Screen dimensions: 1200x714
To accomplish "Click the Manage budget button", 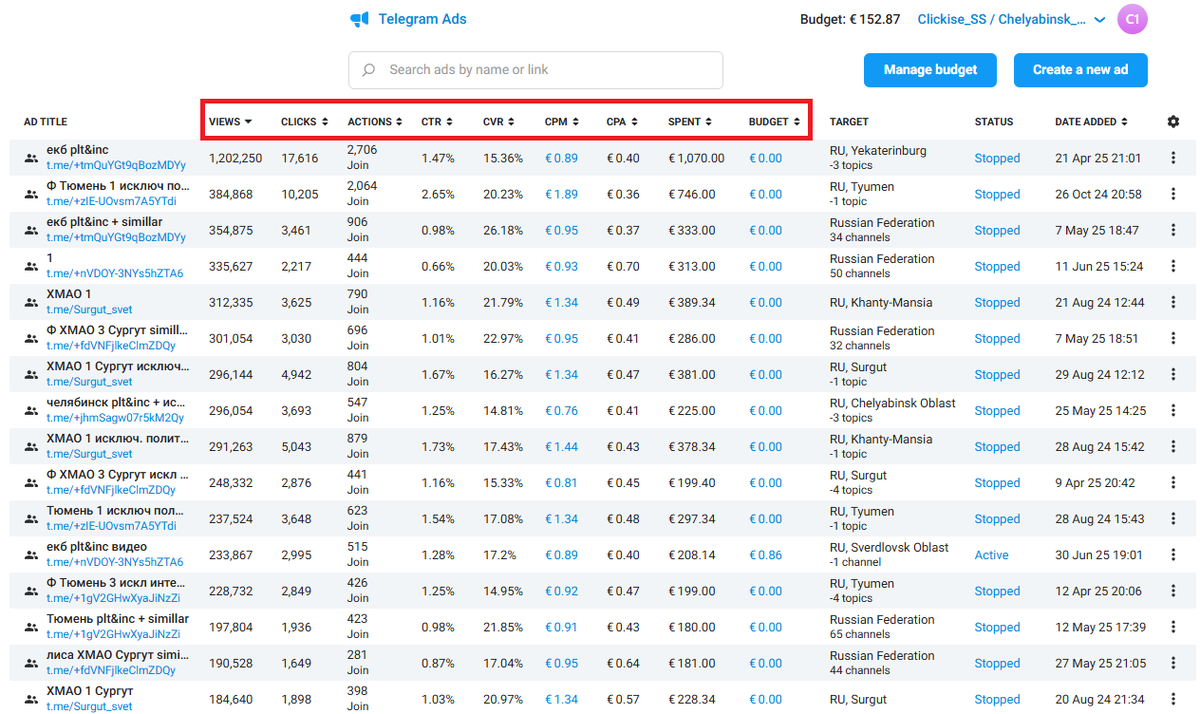I will click(x=930, y=70).
